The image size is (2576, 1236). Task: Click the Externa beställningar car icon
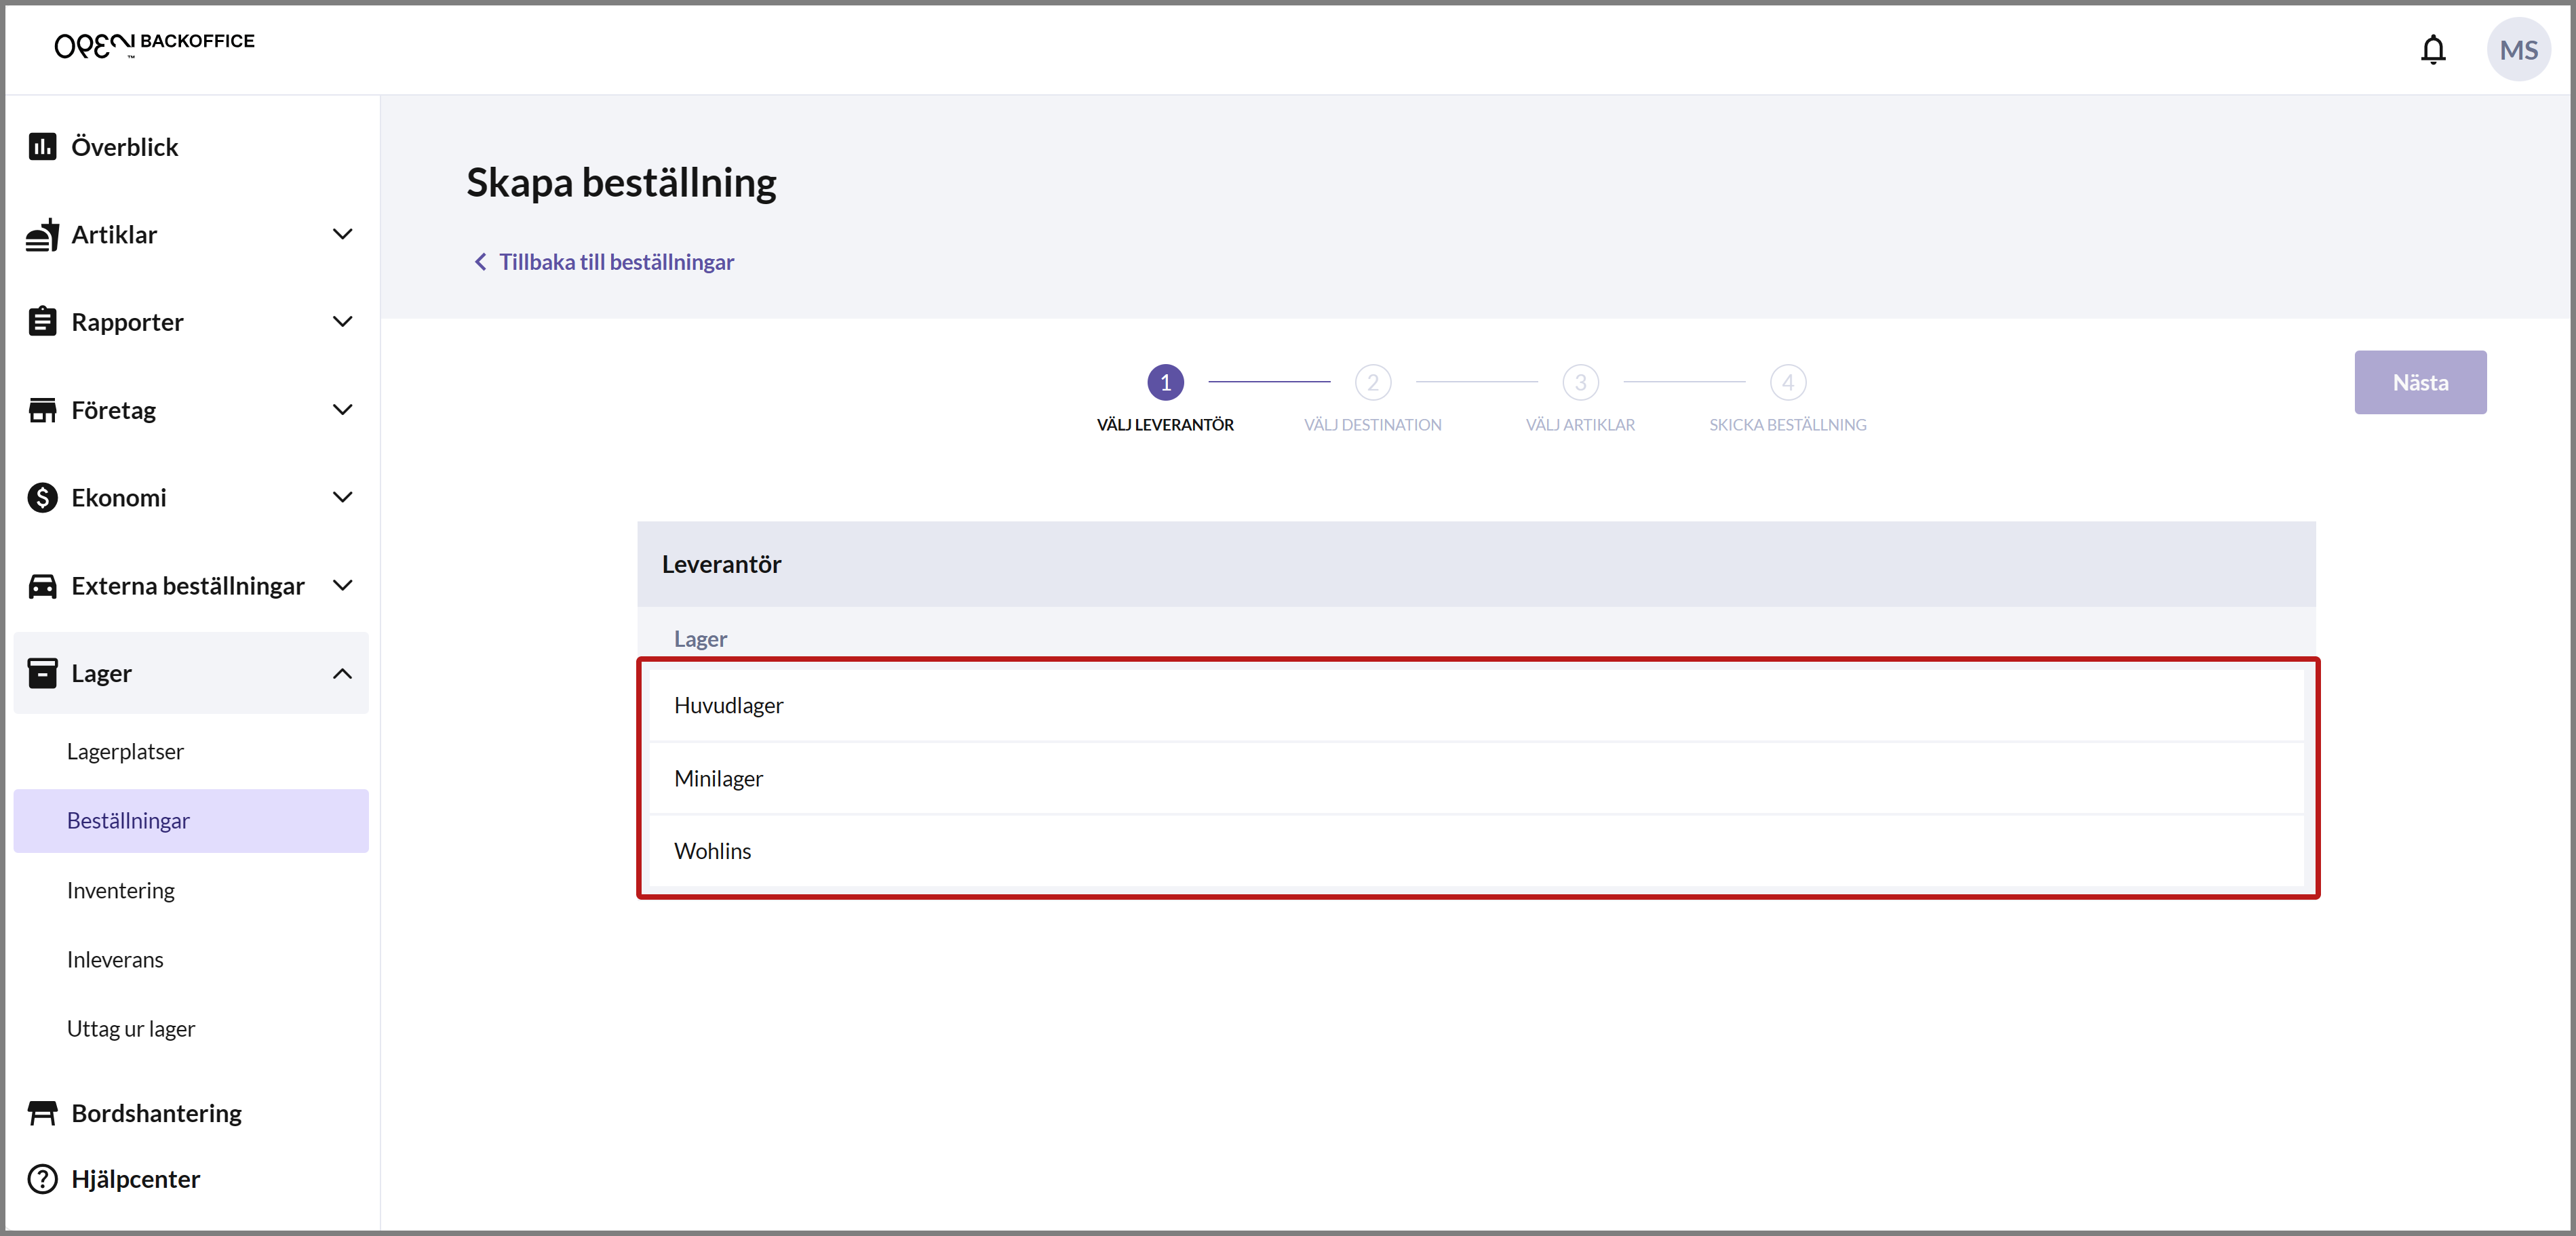[x=42, y=585]
